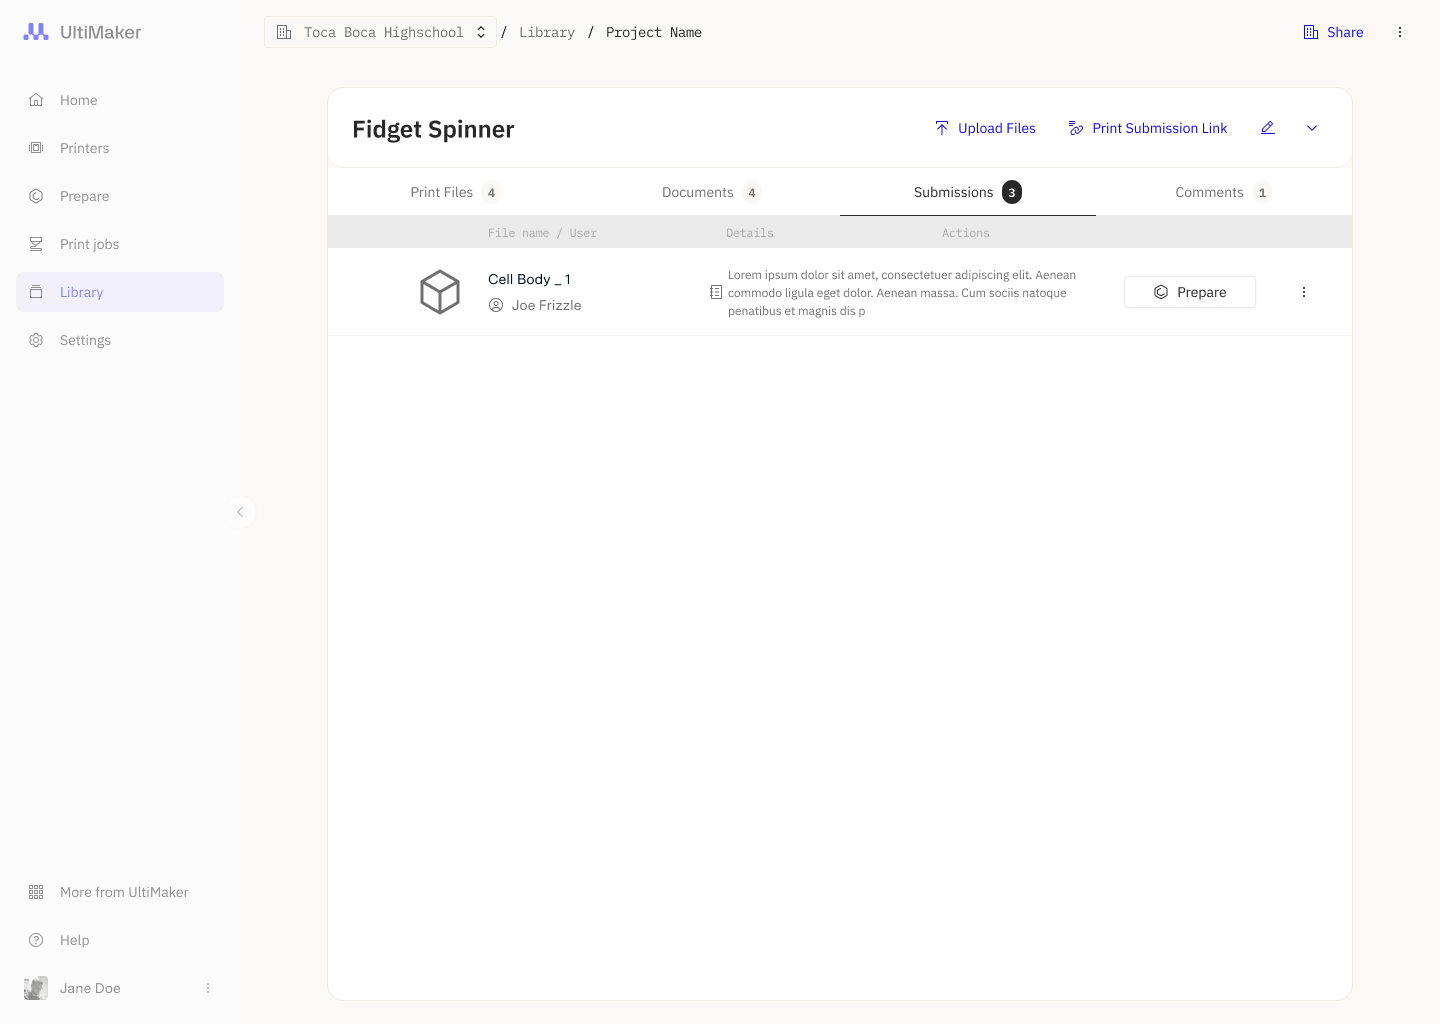
Task: Select the Documents tab
Action: (712, 192)
